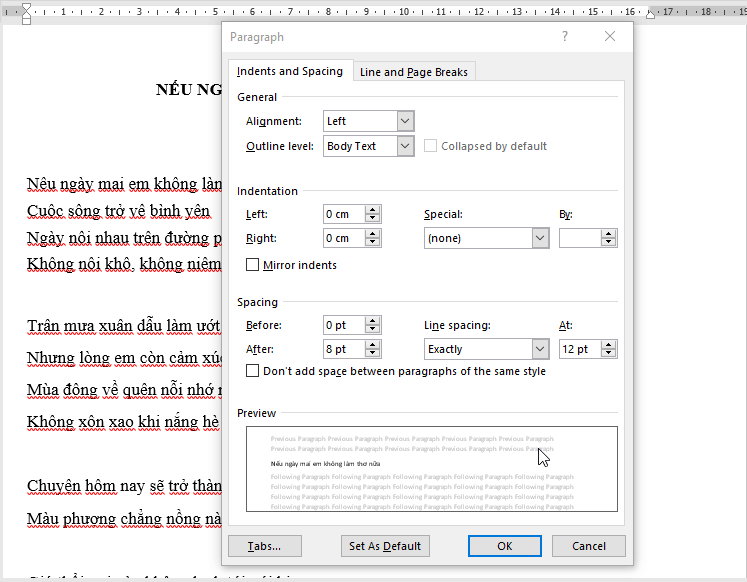Click the By indentation input field
747x582 pixels.
pos(580,238)
